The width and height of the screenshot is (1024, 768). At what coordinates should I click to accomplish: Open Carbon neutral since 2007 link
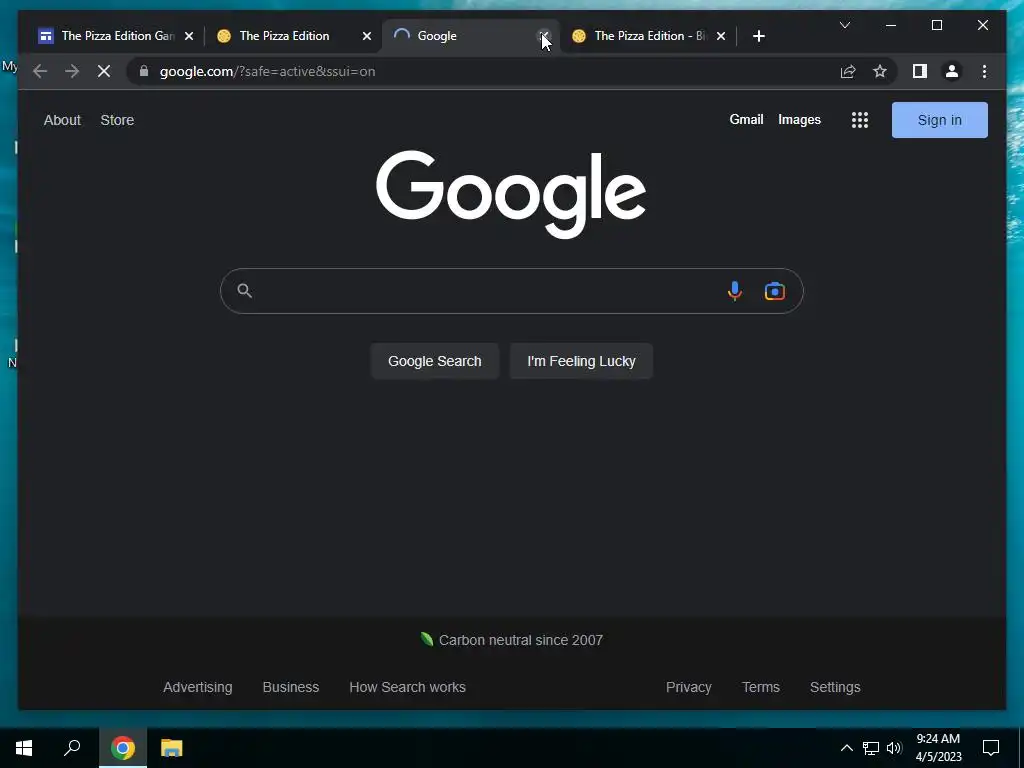pos(512,640)
